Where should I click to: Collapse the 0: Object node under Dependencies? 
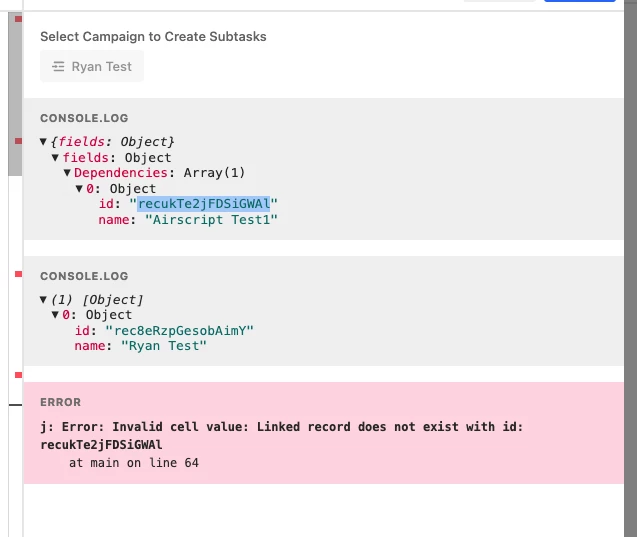(x=79, y=188)
